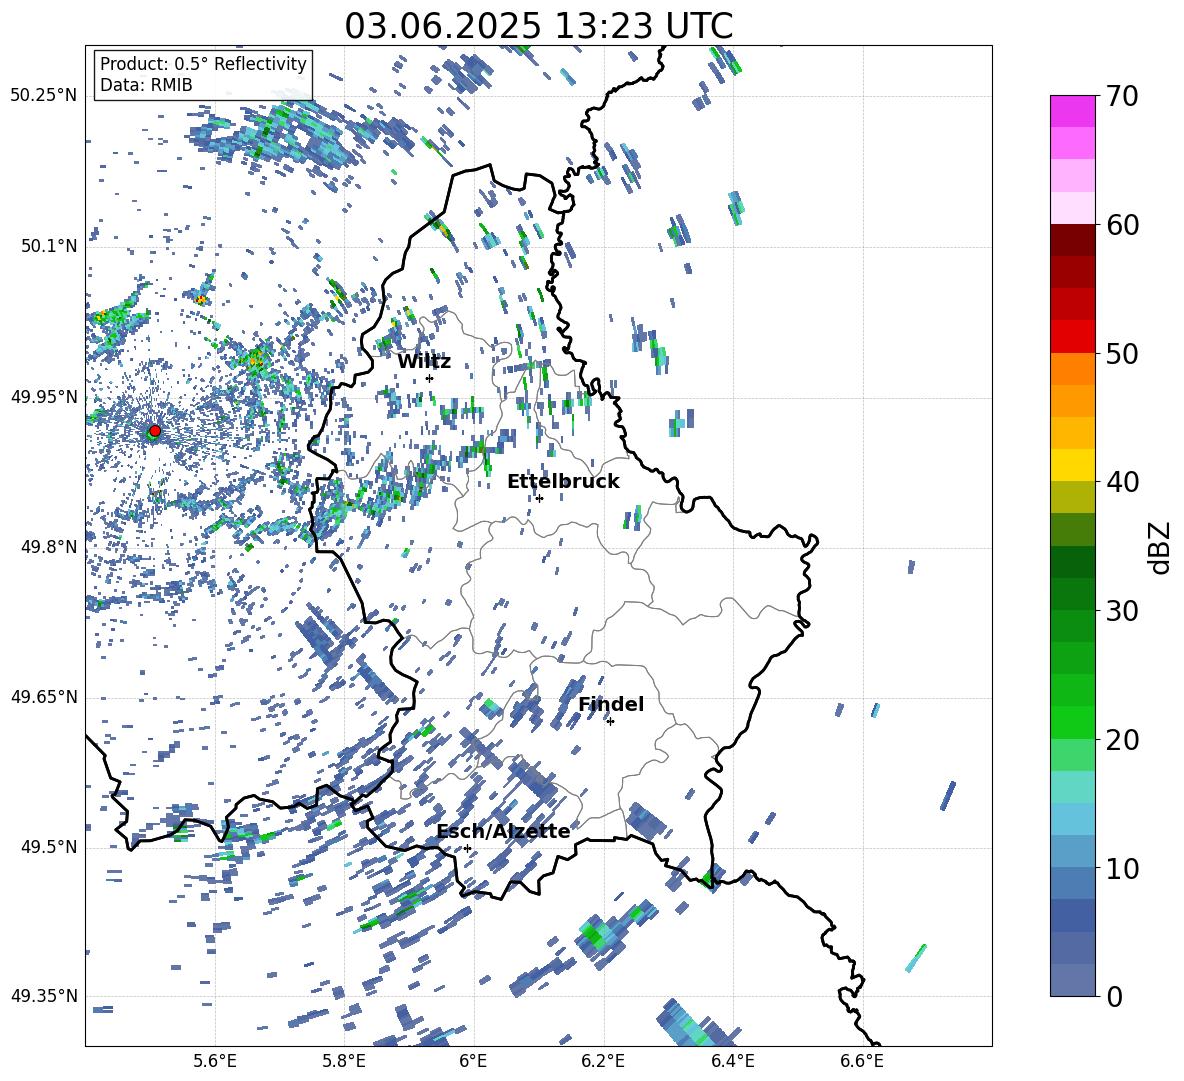Click the cross marker below Ettelbruck
1184x1081 pixels.
pyautogui.click(x=539, y=498)
